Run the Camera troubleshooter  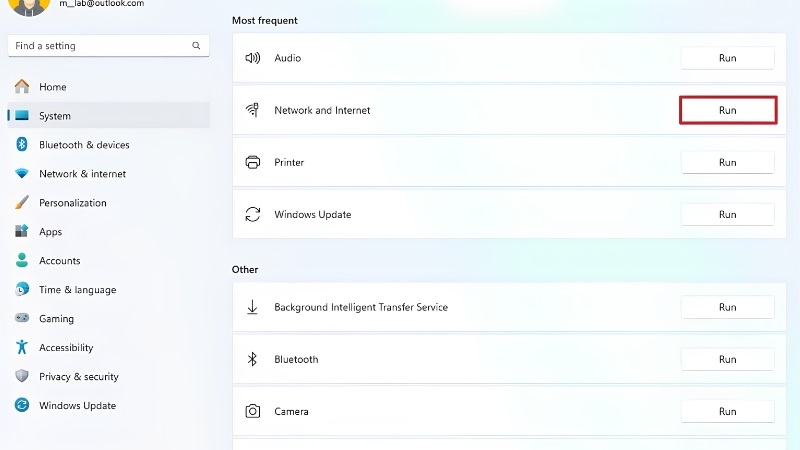pyautogui.click(x=728, y=411)
